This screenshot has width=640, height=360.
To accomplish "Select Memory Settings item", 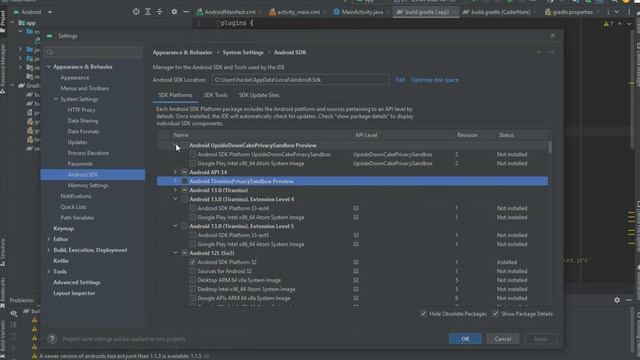I will pos(88,185).
